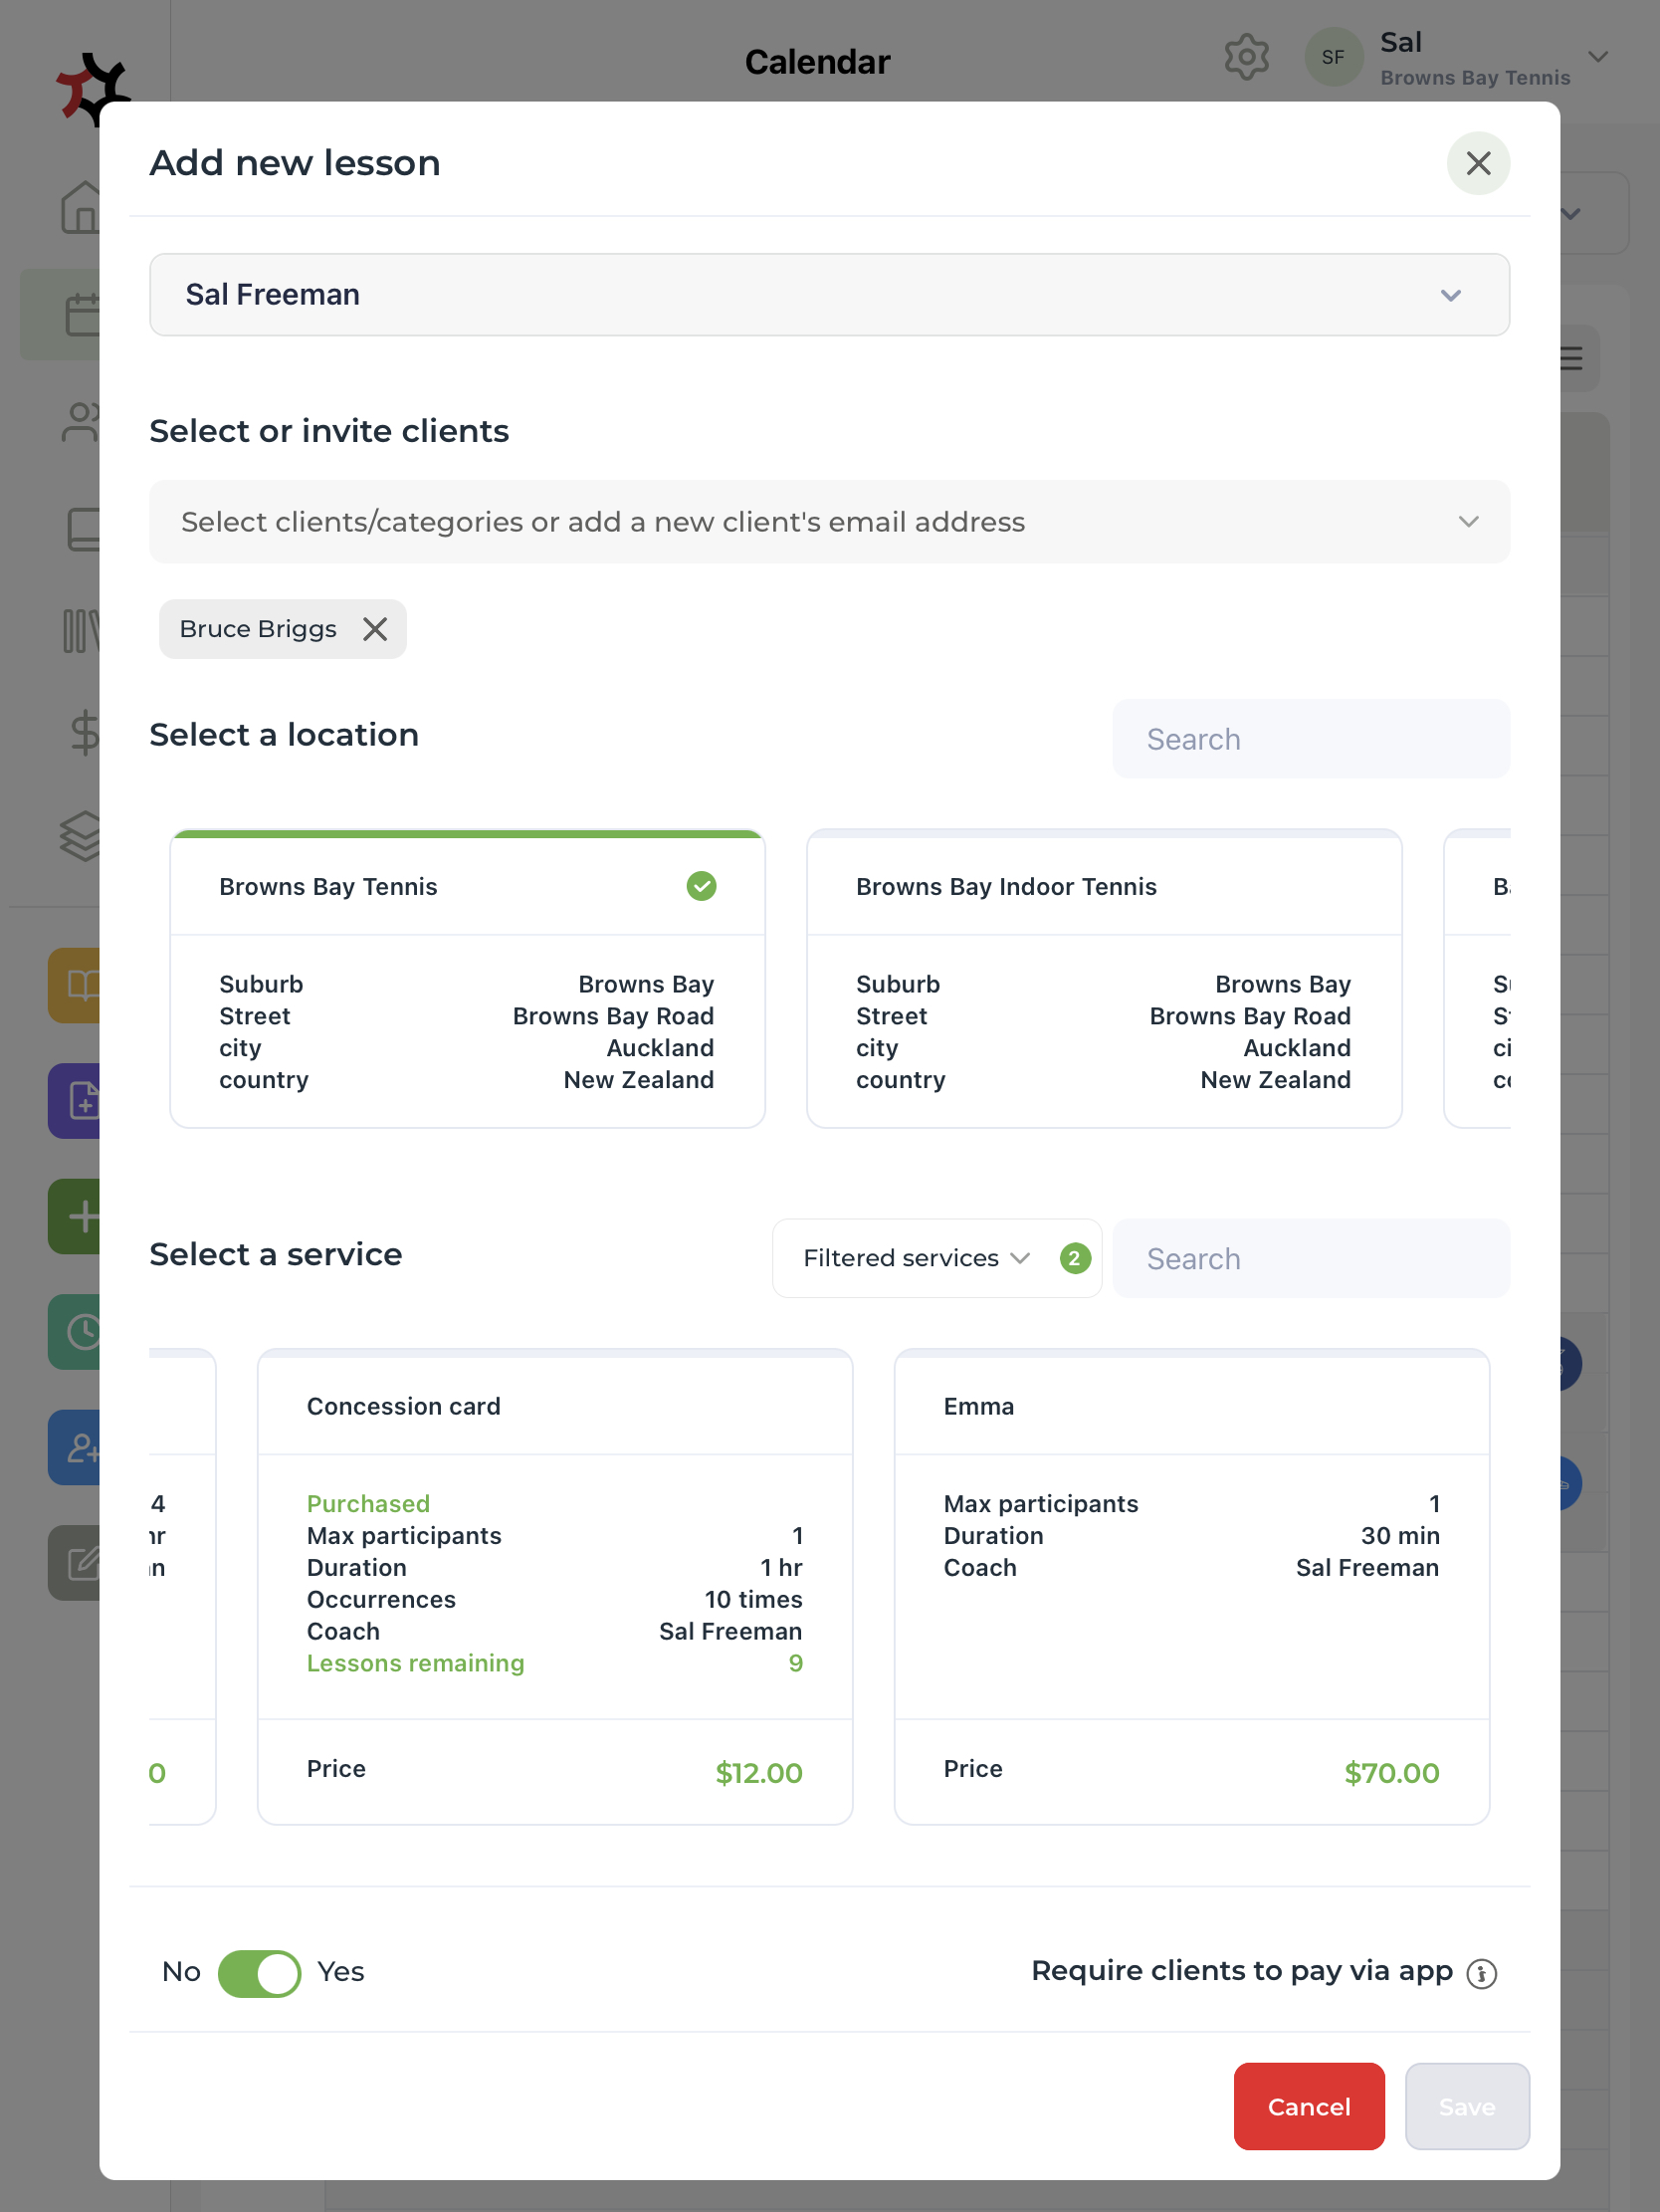Image resolution: width=1660 pixels, height=2212 pixels.
Task: Close the Add new lesson dialog
Action: tap(1477, 163)
